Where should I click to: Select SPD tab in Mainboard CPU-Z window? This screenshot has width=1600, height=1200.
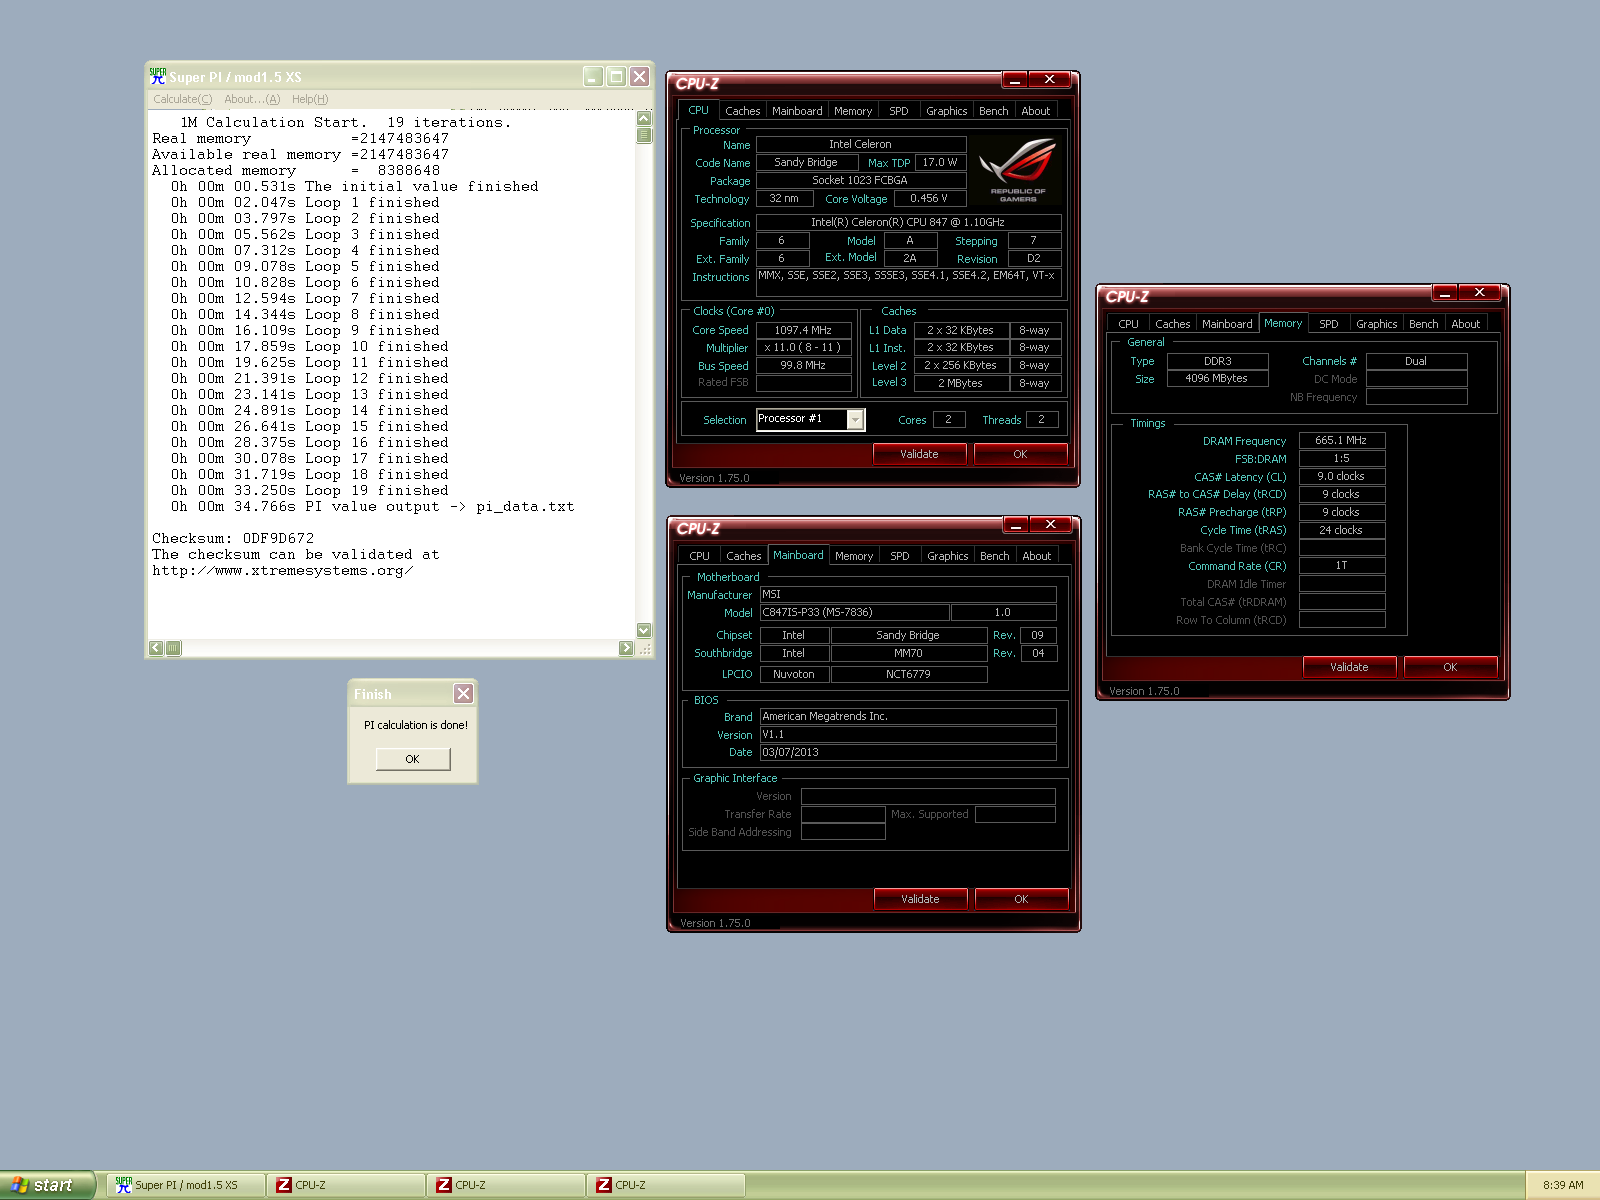tap(900, 556)
